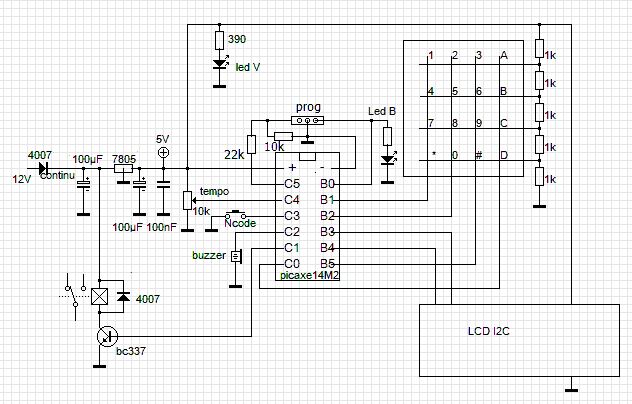Screen dimensions: 632x404
Task: Select the 12V input label
Action: pyautogui.click(x=22, y=179)
